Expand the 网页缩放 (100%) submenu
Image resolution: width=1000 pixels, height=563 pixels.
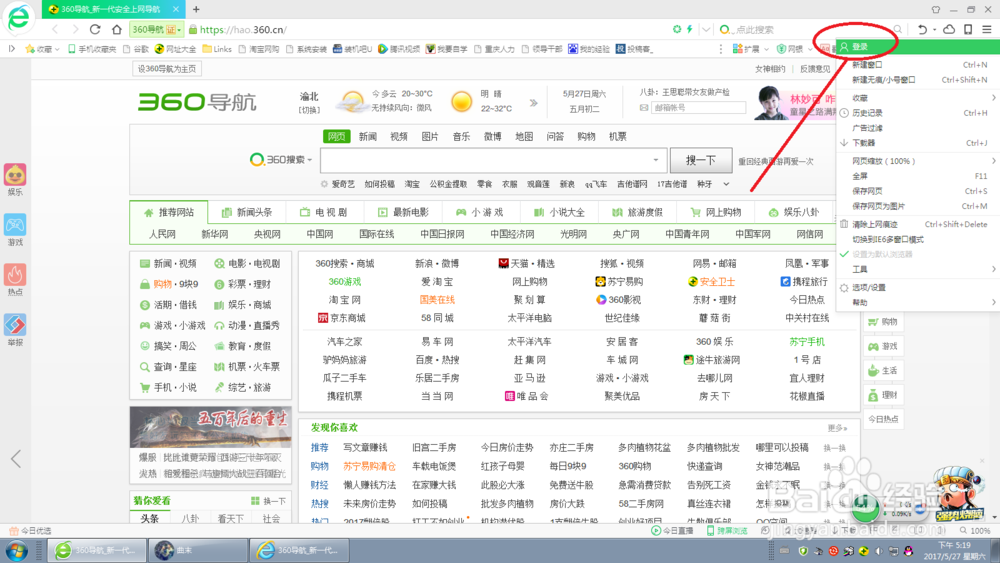point(916,161)
